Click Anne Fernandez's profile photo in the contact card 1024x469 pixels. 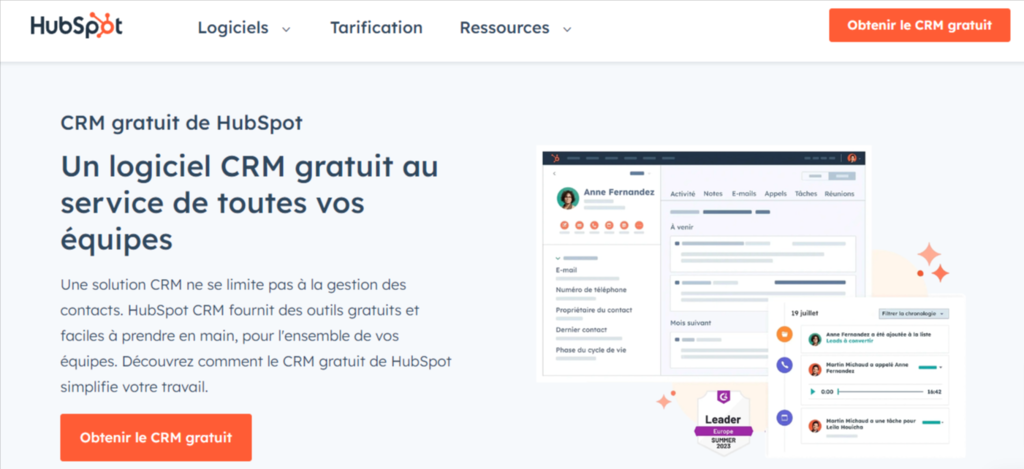pyautogui.click(x=568, y=199)
